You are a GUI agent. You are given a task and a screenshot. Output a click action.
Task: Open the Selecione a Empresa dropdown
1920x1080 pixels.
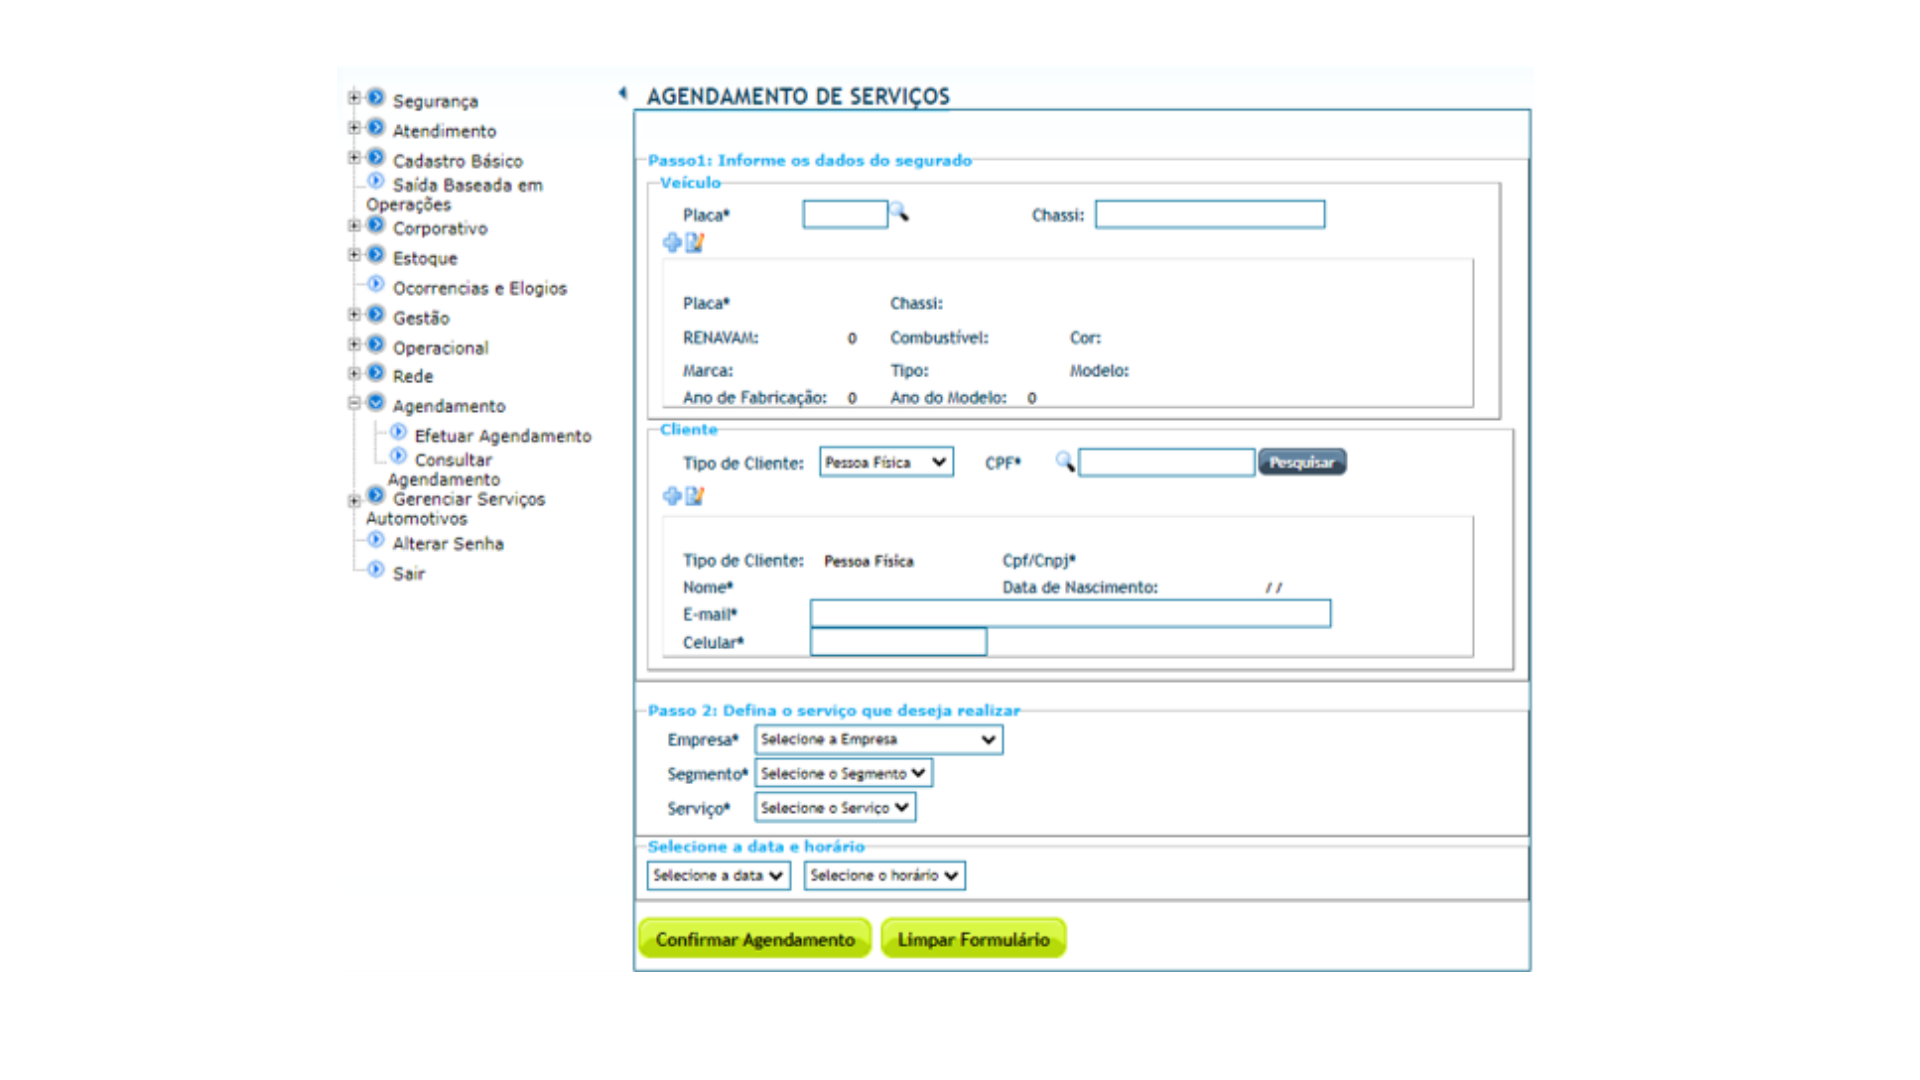click(878, 739)
